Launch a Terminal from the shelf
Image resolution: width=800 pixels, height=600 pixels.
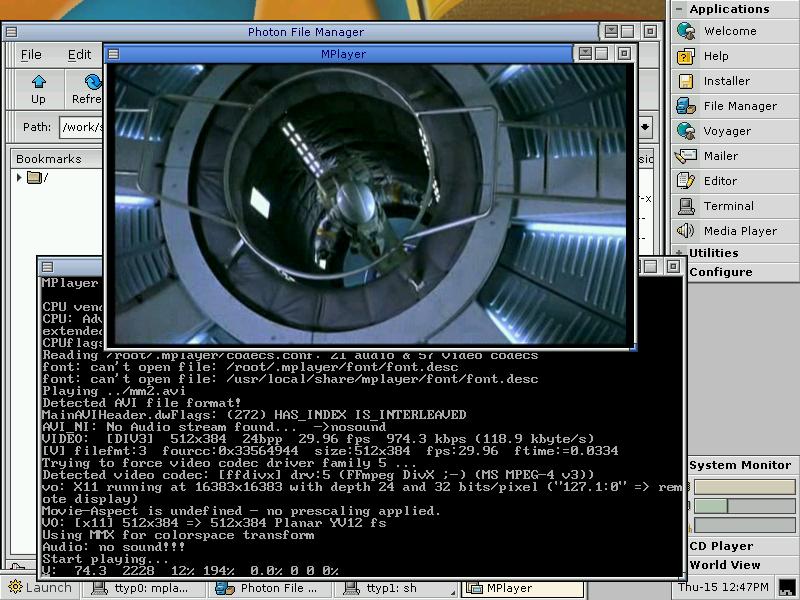coord(728,206)
